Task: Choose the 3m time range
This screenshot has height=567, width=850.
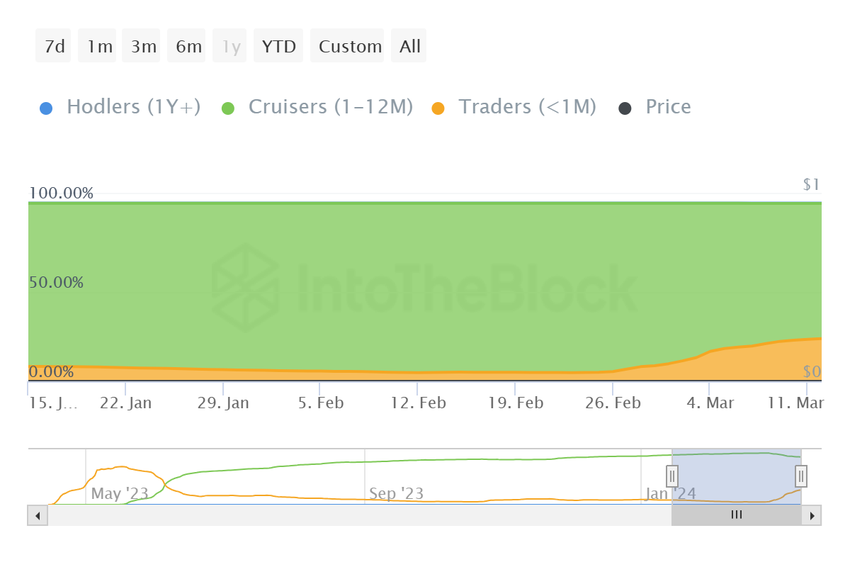Action: 143,46
